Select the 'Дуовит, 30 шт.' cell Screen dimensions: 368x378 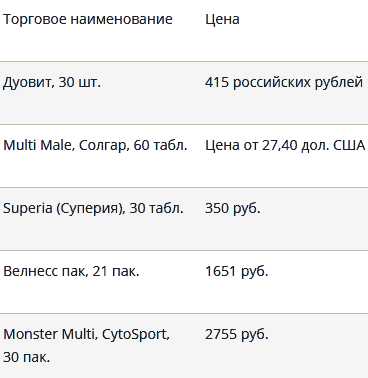(x=52, y=82)
